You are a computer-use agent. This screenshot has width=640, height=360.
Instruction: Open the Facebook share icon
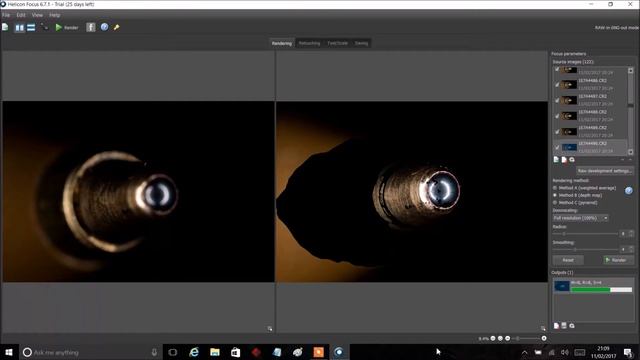pos(91,27)
